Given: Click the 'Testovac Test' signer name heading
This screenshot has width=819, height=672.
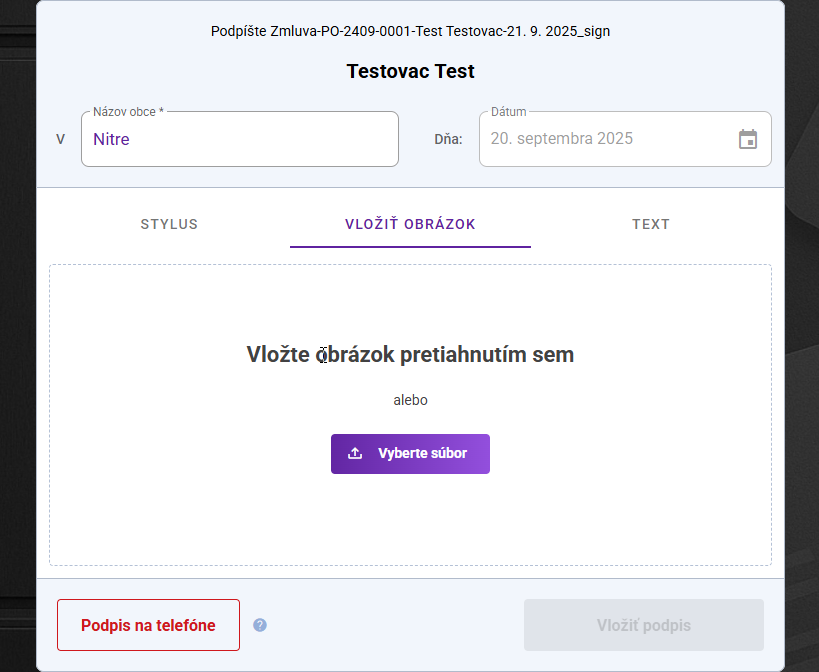Looking at the screenshot, I should (x=410, y=71).
